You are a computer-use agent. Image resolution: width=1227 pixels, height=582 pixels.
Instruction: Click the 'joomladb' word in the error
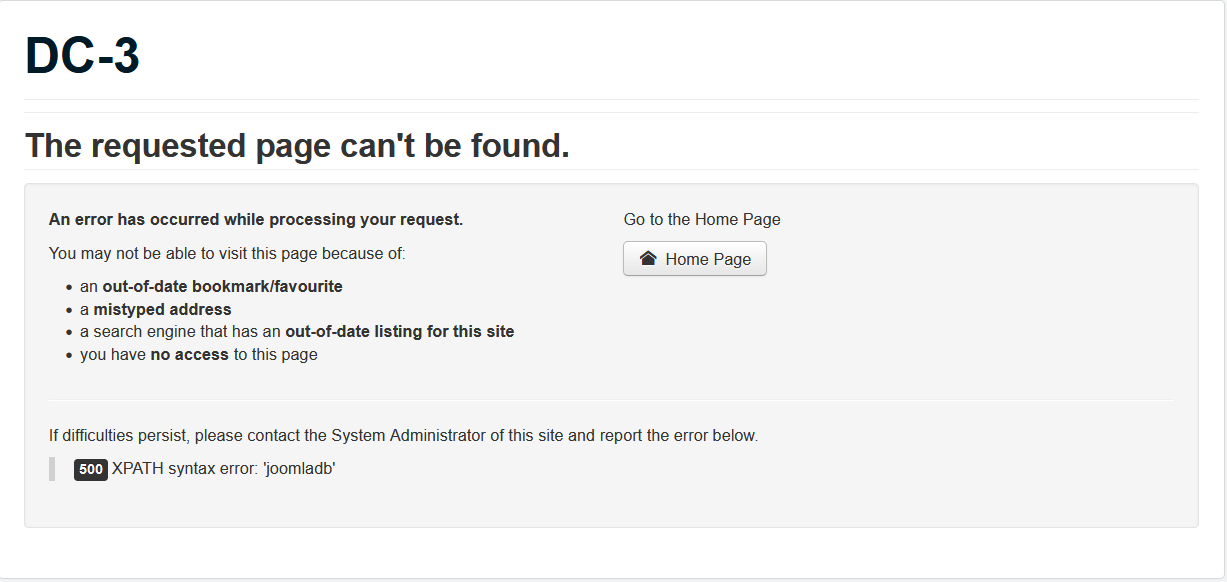(298, 468)
